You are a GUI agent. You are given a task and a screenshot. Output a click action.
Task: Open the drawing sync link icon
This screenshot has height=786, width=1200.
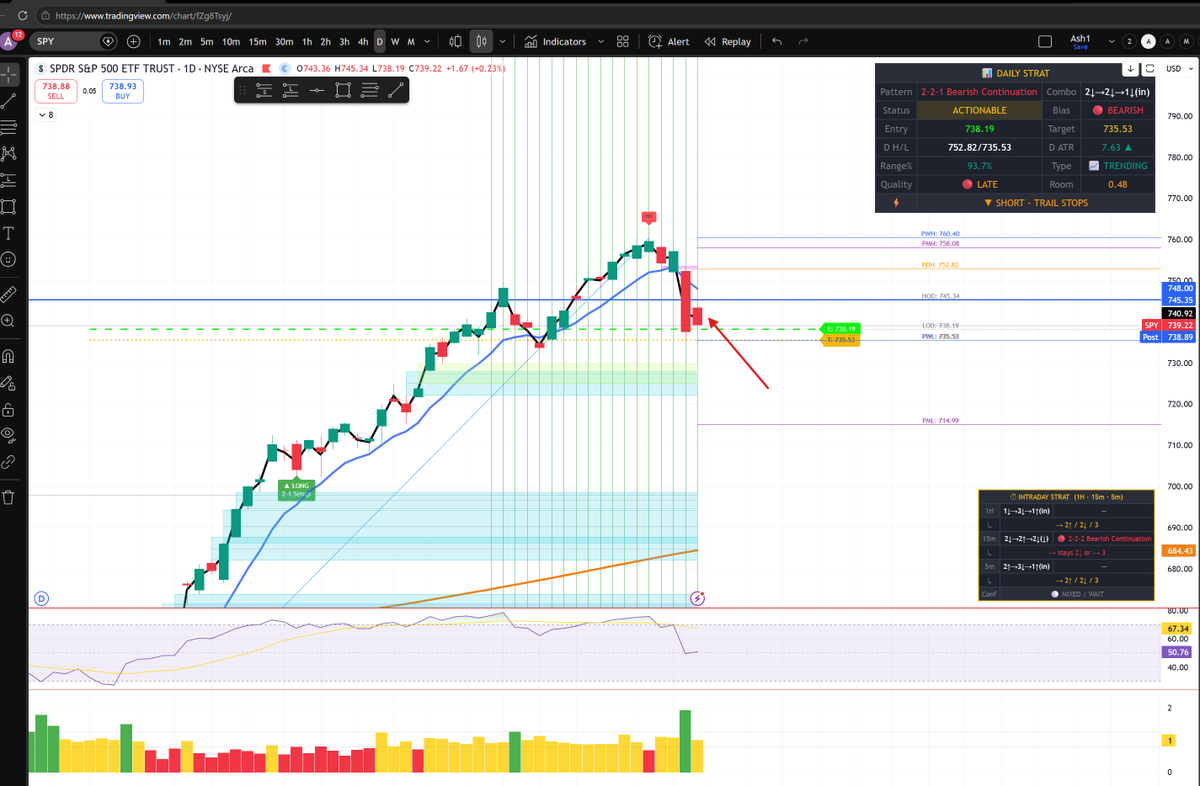(9, 462)
